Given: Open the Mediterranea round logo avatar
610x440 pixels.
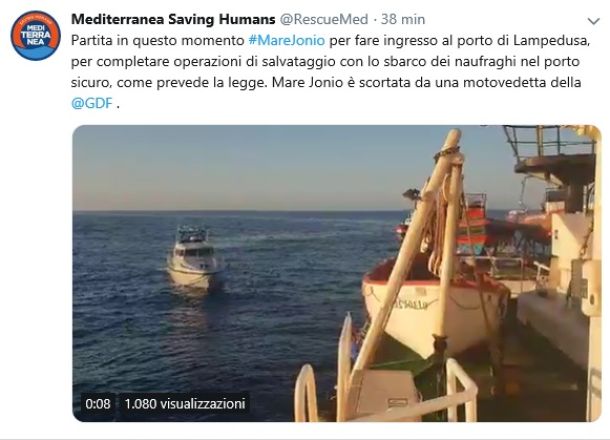Looking at the screenshot, I should point(35,35).
